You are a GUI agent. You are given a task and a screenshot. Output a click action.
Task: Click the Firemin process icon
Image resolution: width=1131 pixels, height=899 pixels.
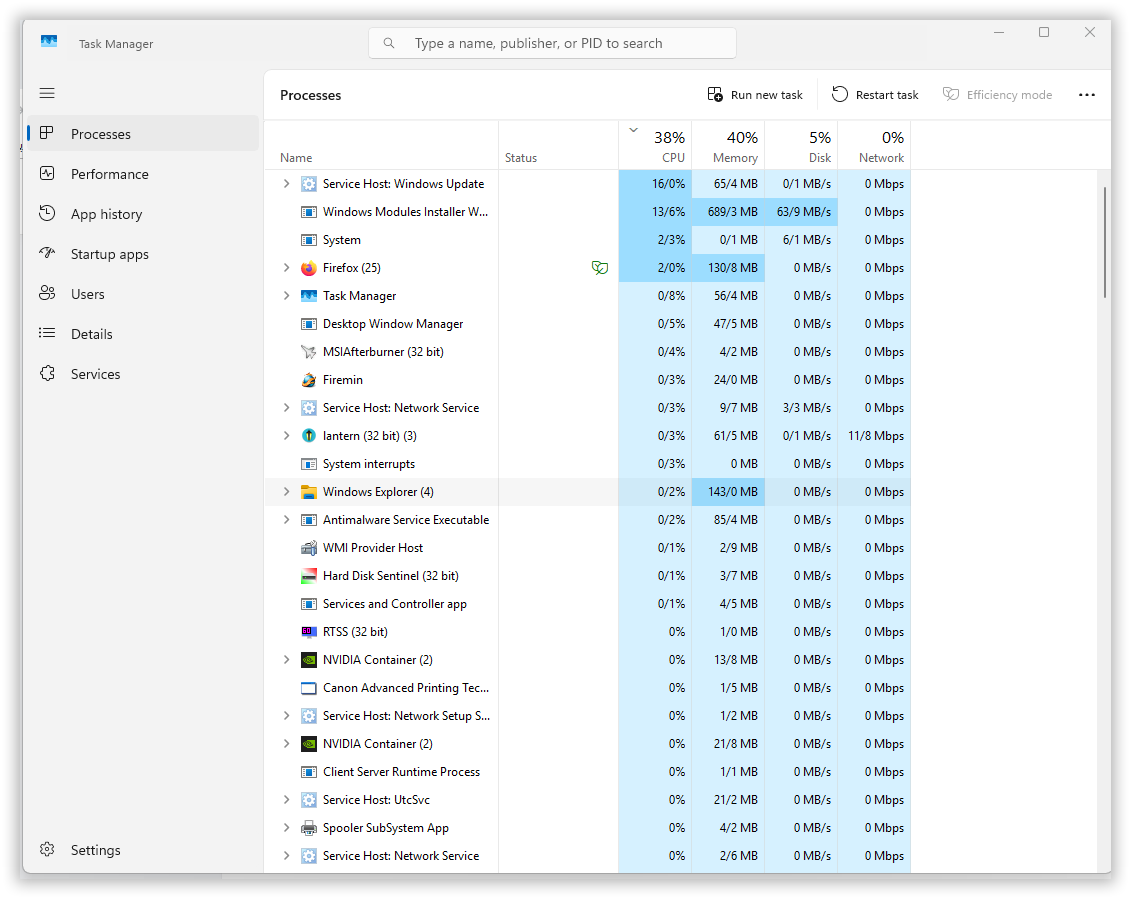[309, 380]
